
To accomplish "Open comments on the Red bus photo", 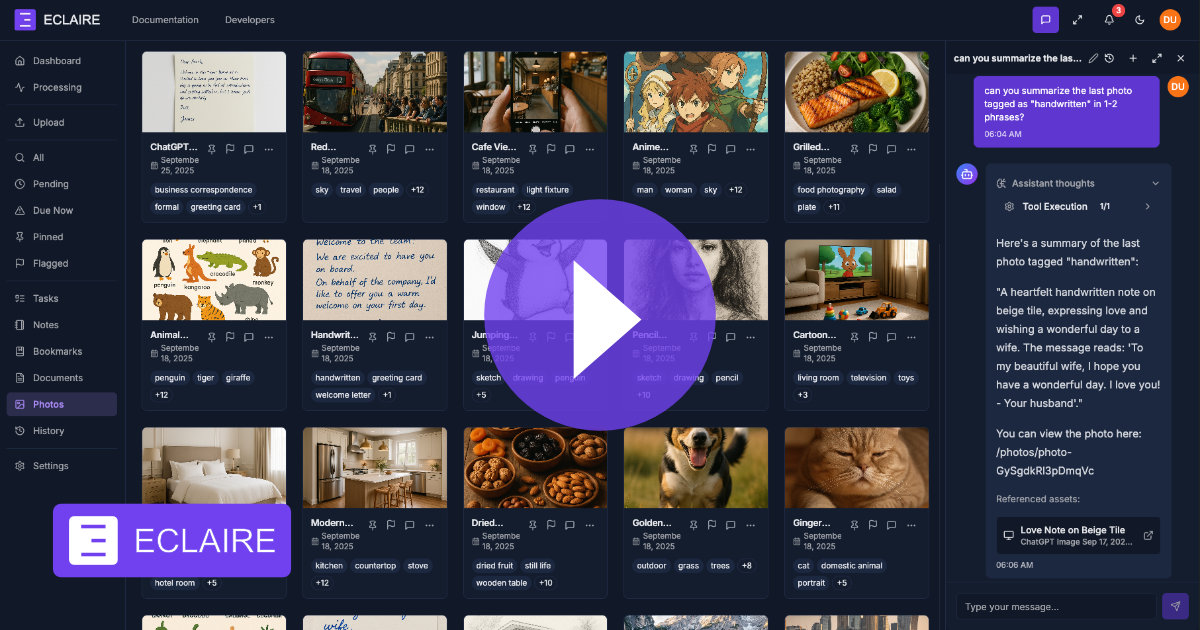I will coord(410,149).
